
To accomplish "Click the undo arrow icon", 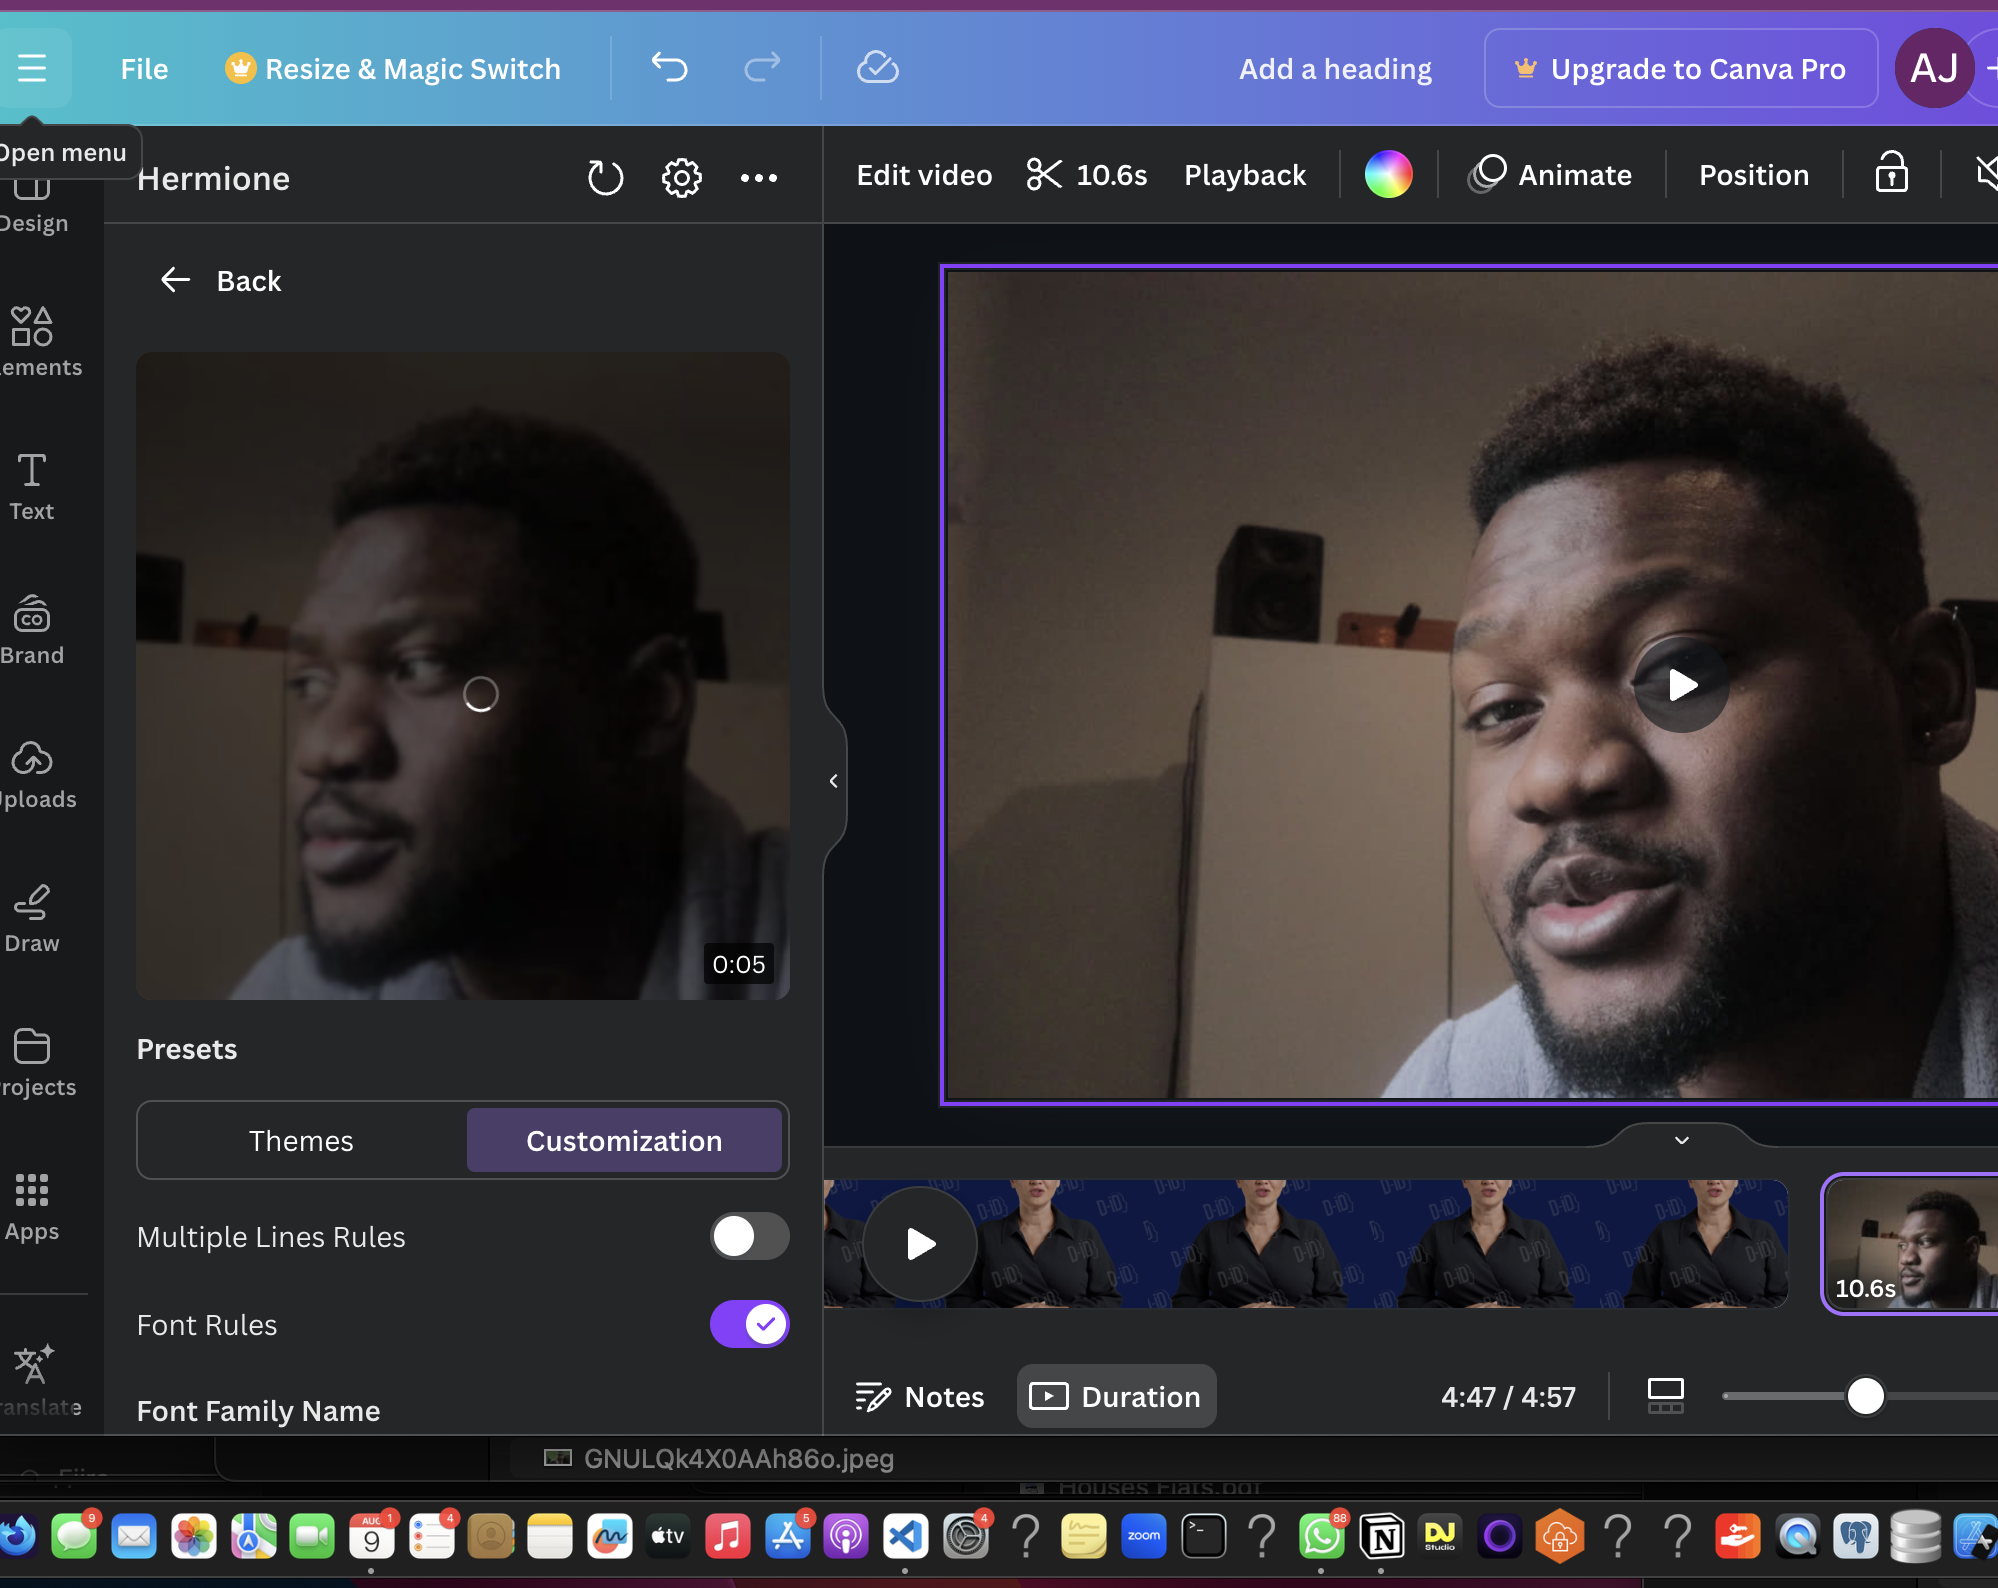I will (669, 68).
